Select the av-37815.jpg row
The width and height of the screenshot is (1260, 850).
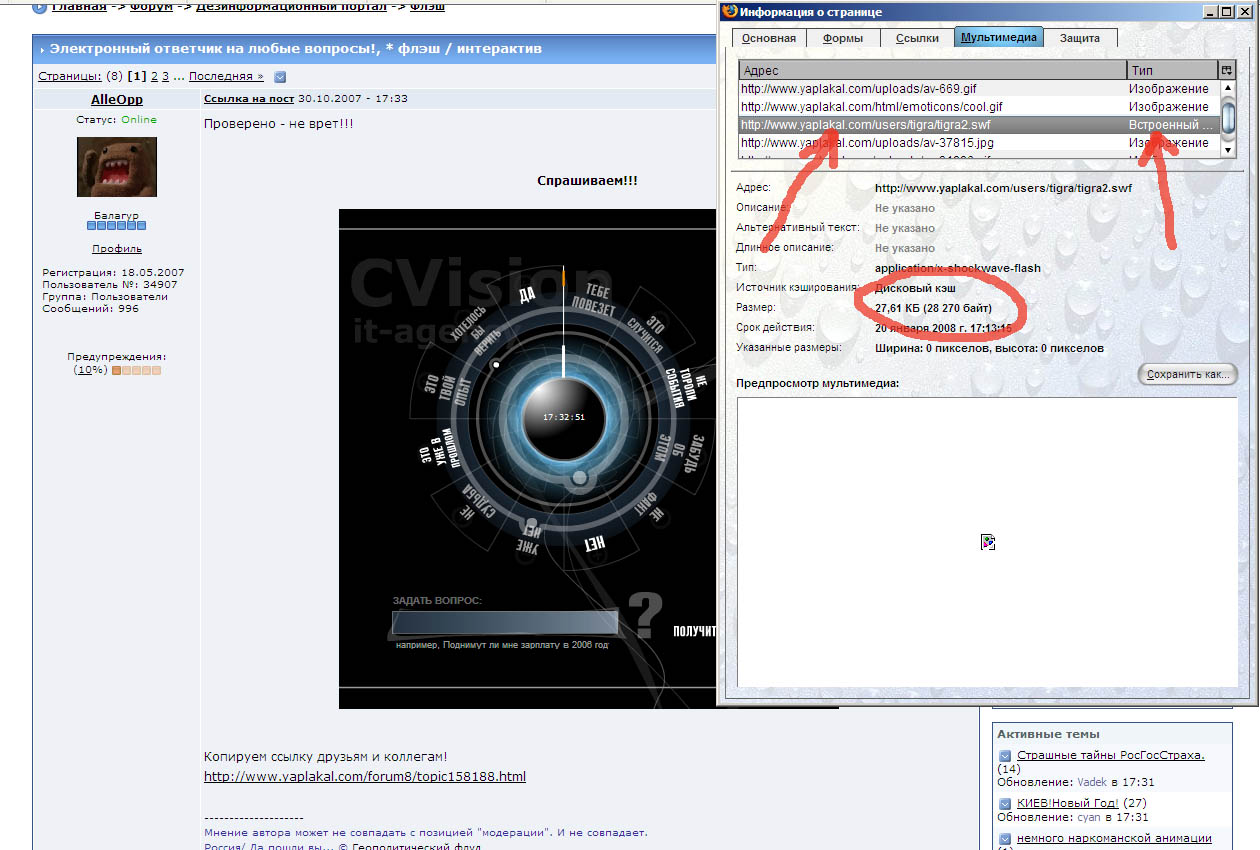(979, 143)
